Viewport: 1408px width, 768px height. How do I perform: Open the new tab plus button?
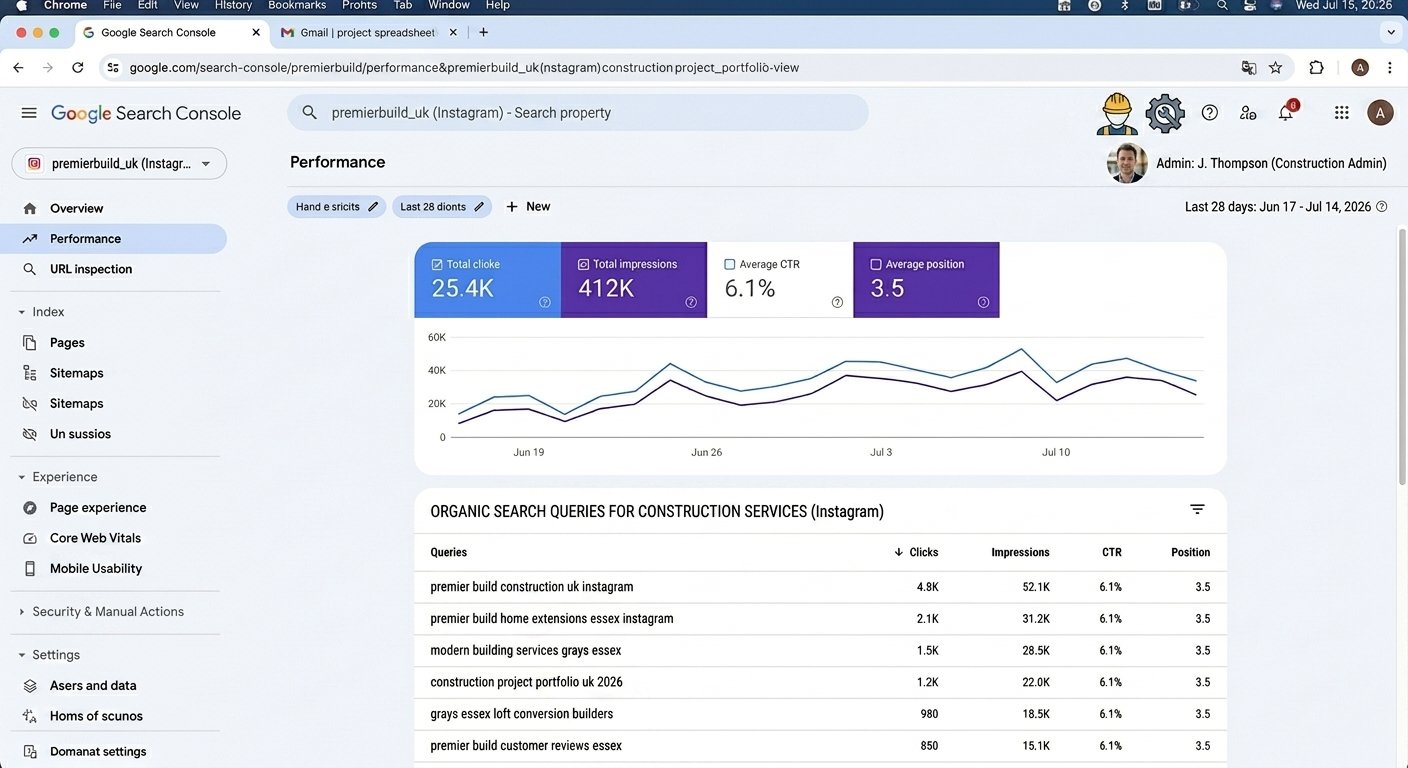point(484,32)
